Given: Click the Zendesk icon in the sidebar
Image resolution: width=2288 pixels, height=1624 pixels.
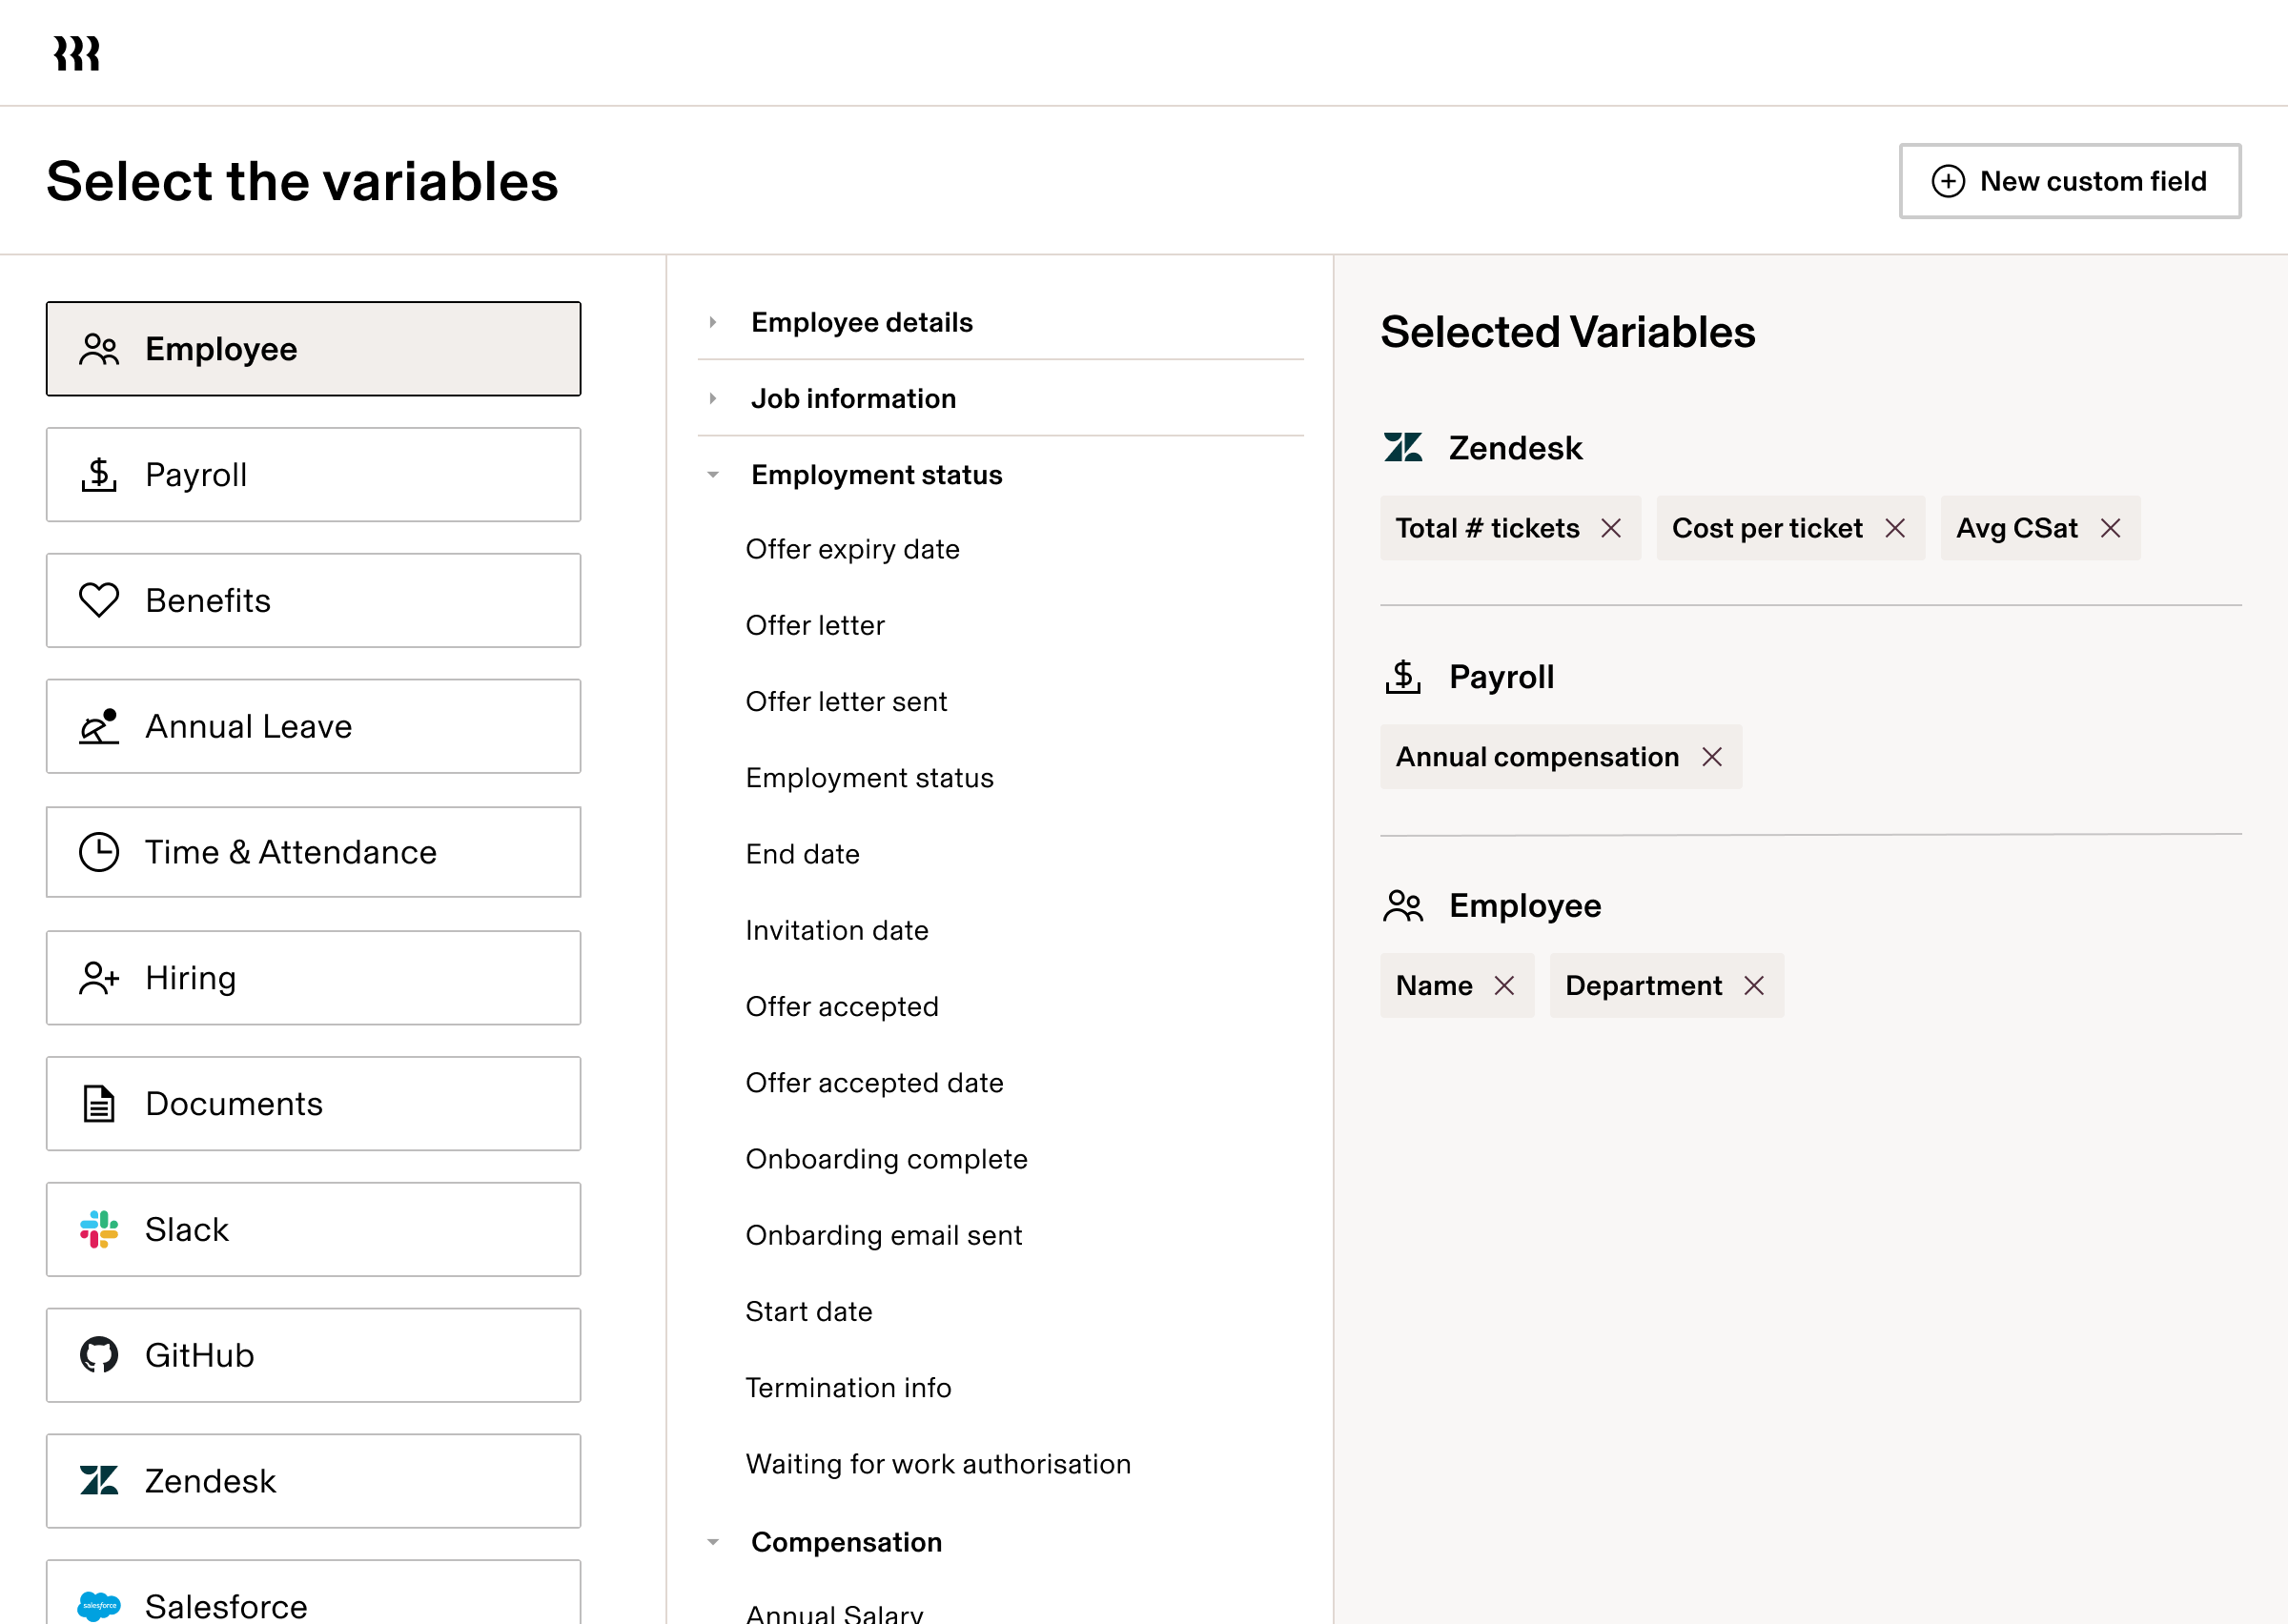Looking at the screenshot, I should coord(97,1481).
